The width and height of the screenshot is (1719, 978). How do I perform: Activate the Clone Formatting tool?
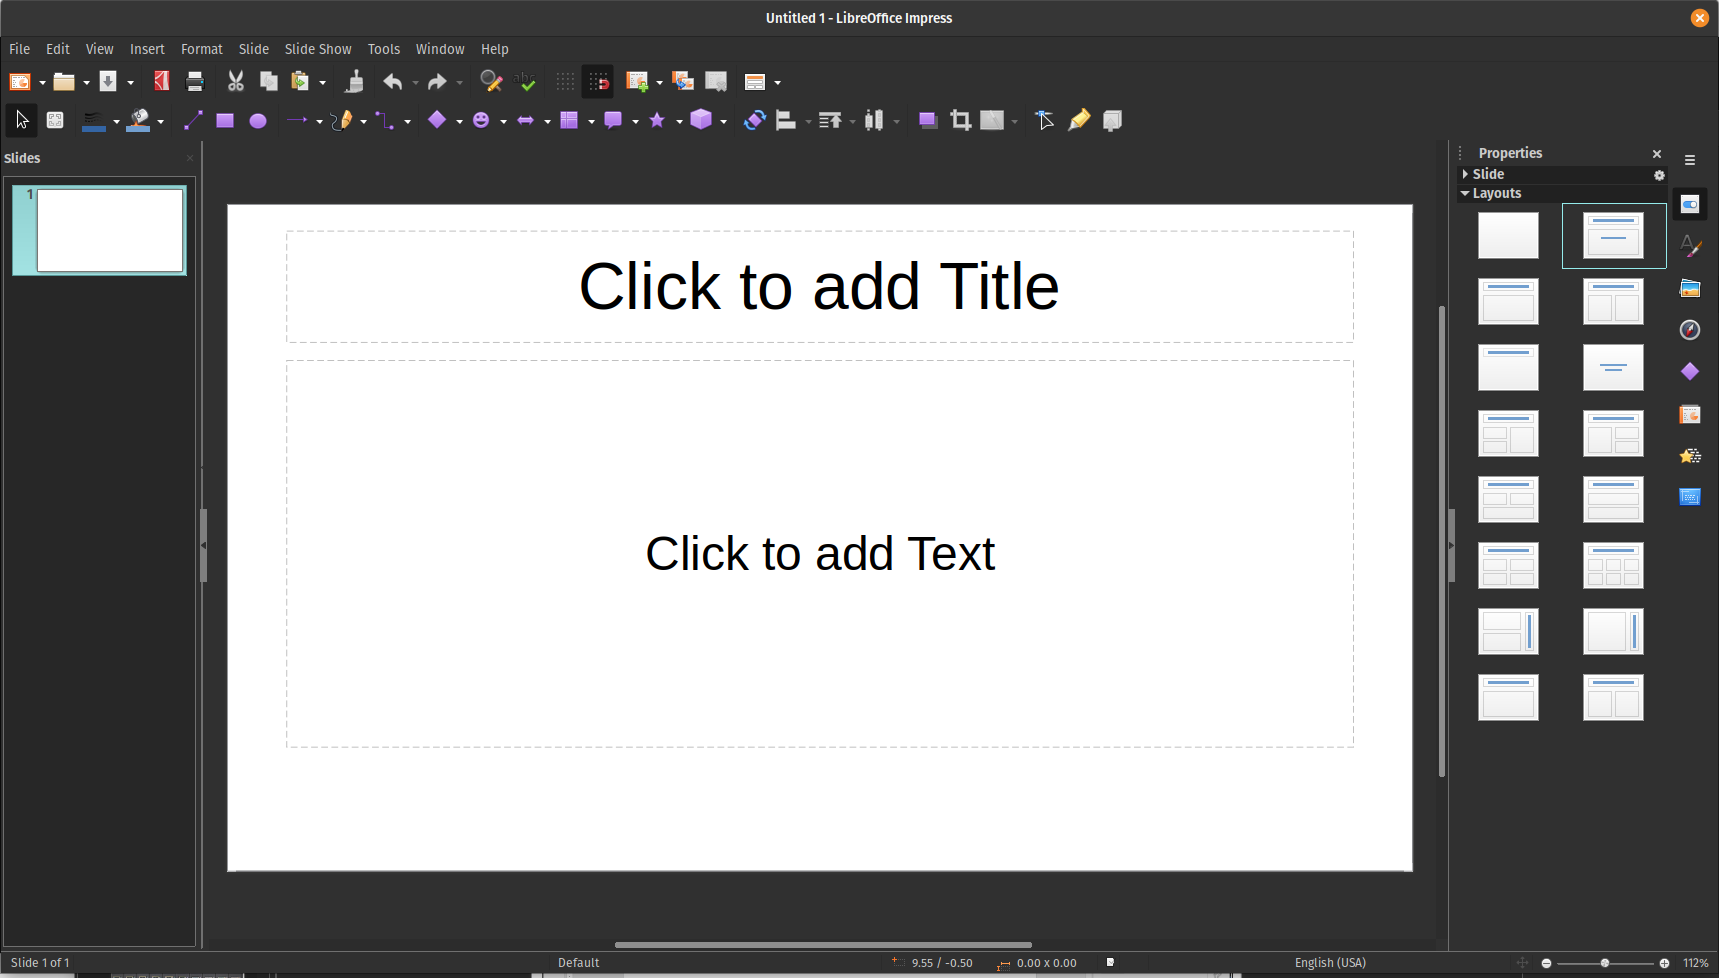click(354, 81)
